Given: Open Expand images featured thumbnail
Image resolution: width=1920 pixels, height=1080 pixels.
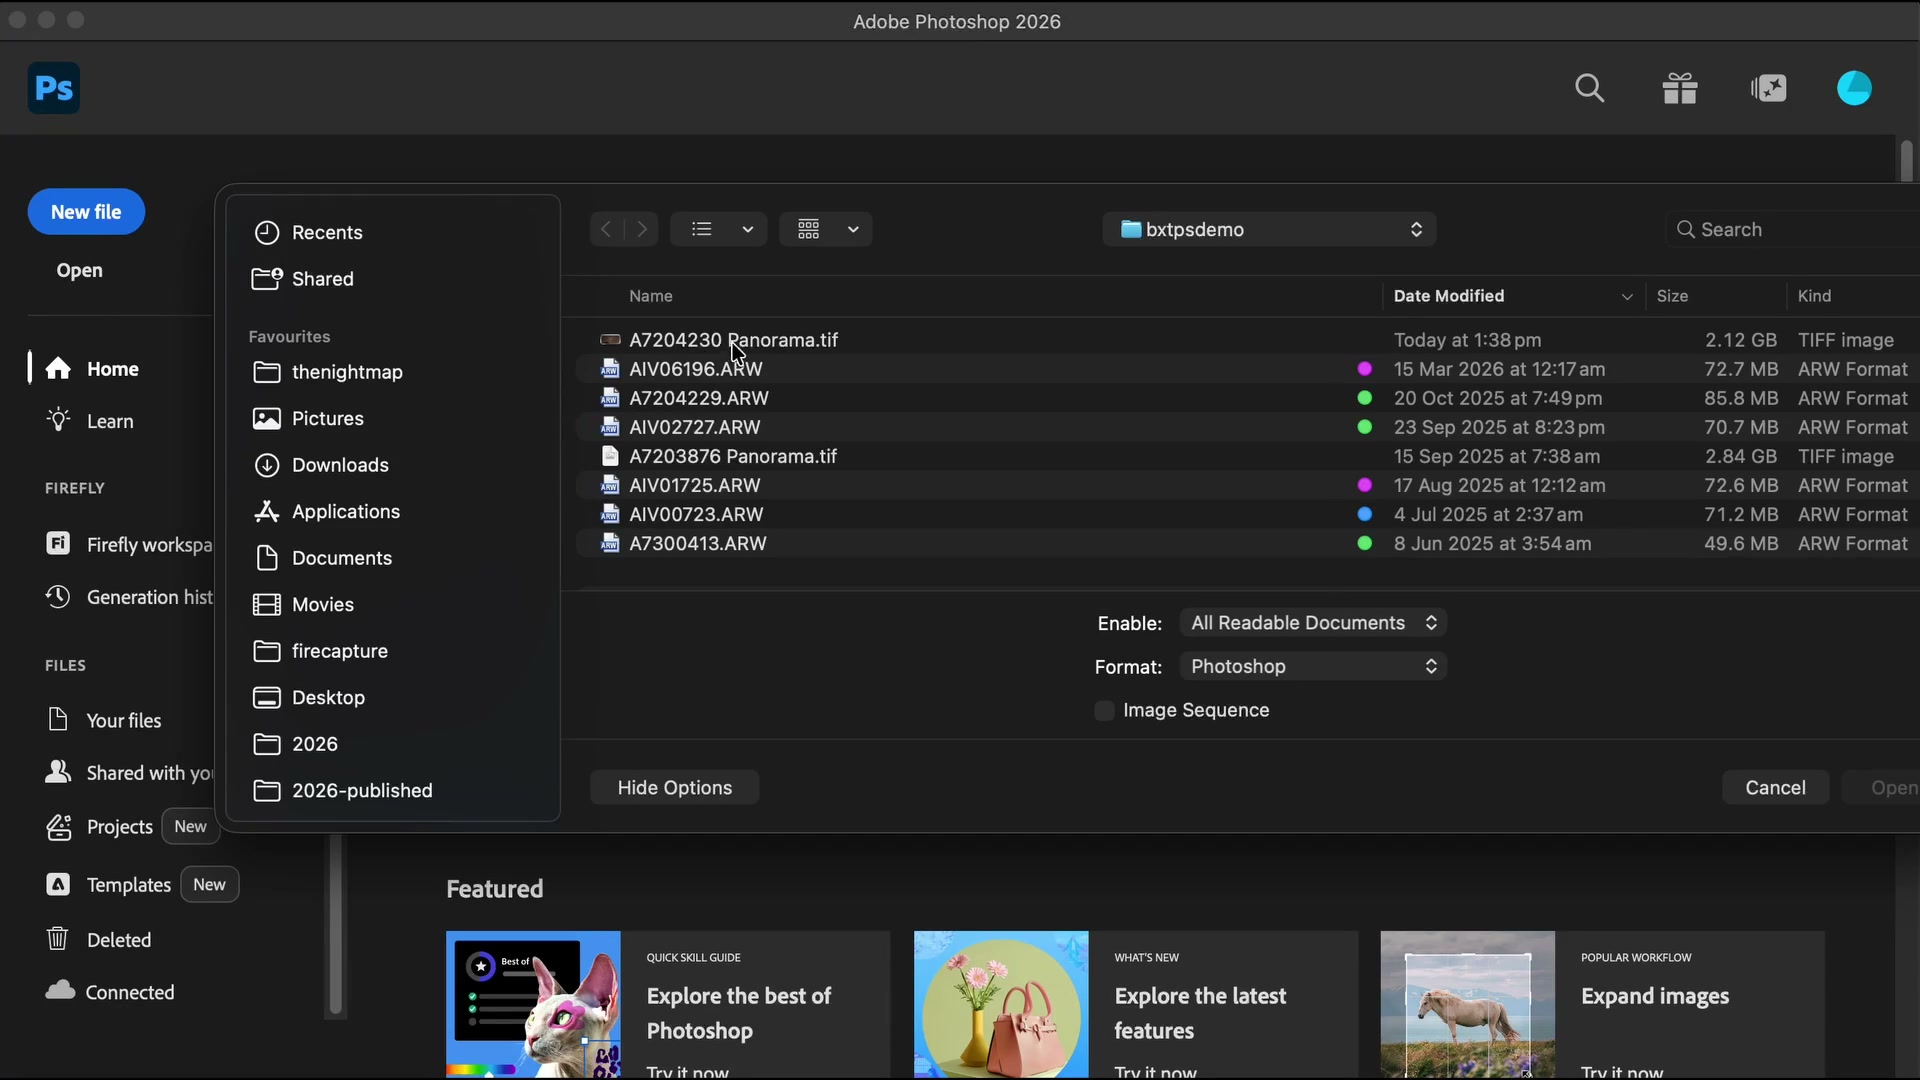Looking at the screenshot, I should [x=1467, y=1005].
